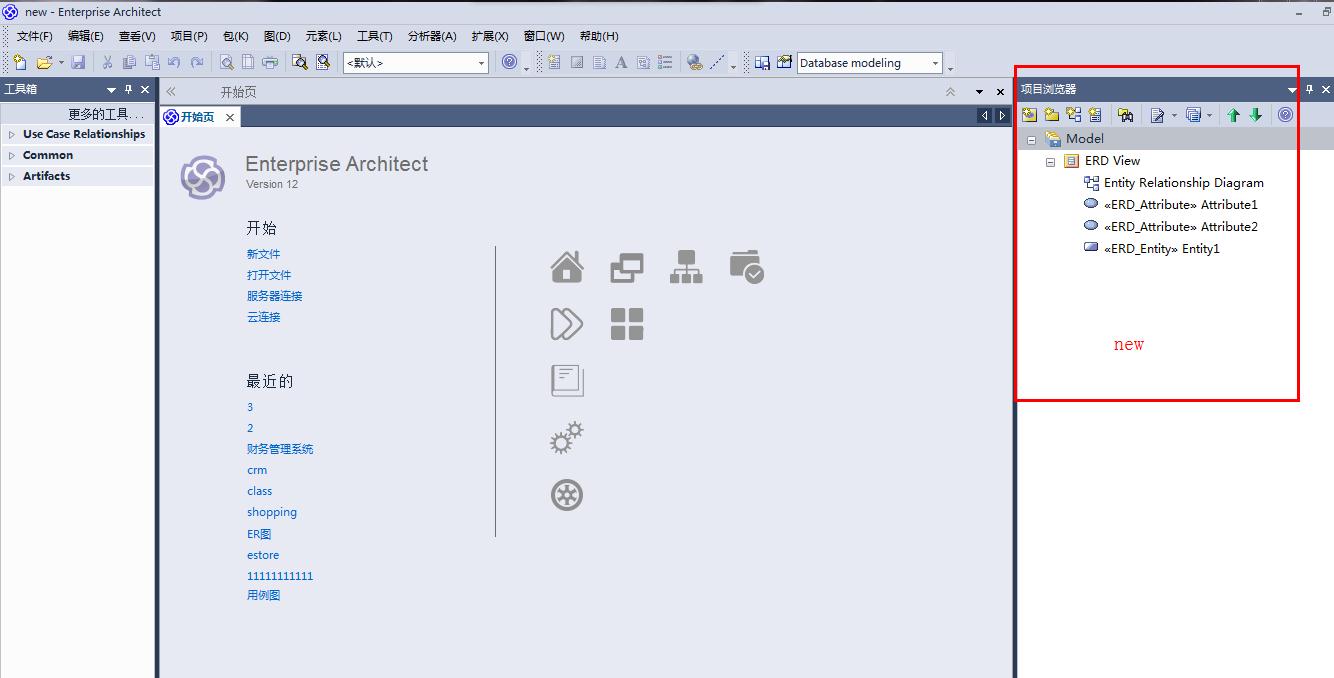Open the 工具(T) menu

375,36
